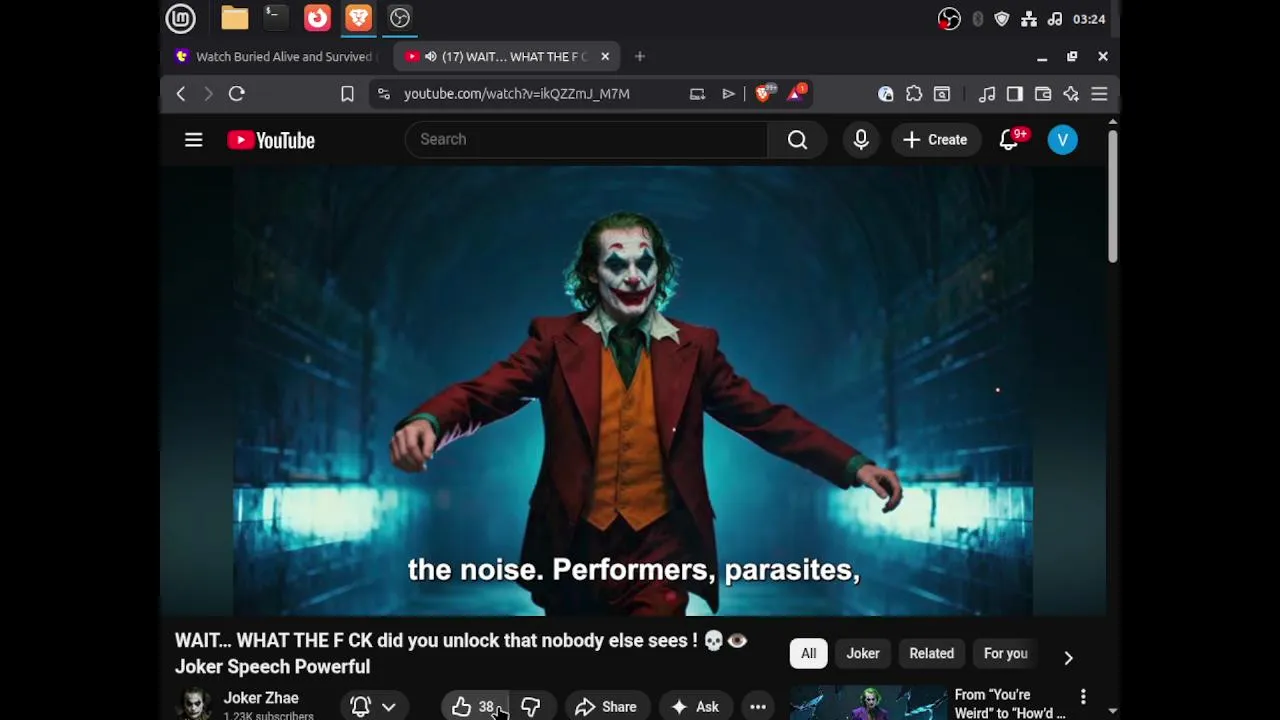Close the YouTube WAIT tab
This screenshot has height=720, width=1280.
pyautogui.click(x=605, y=57)
